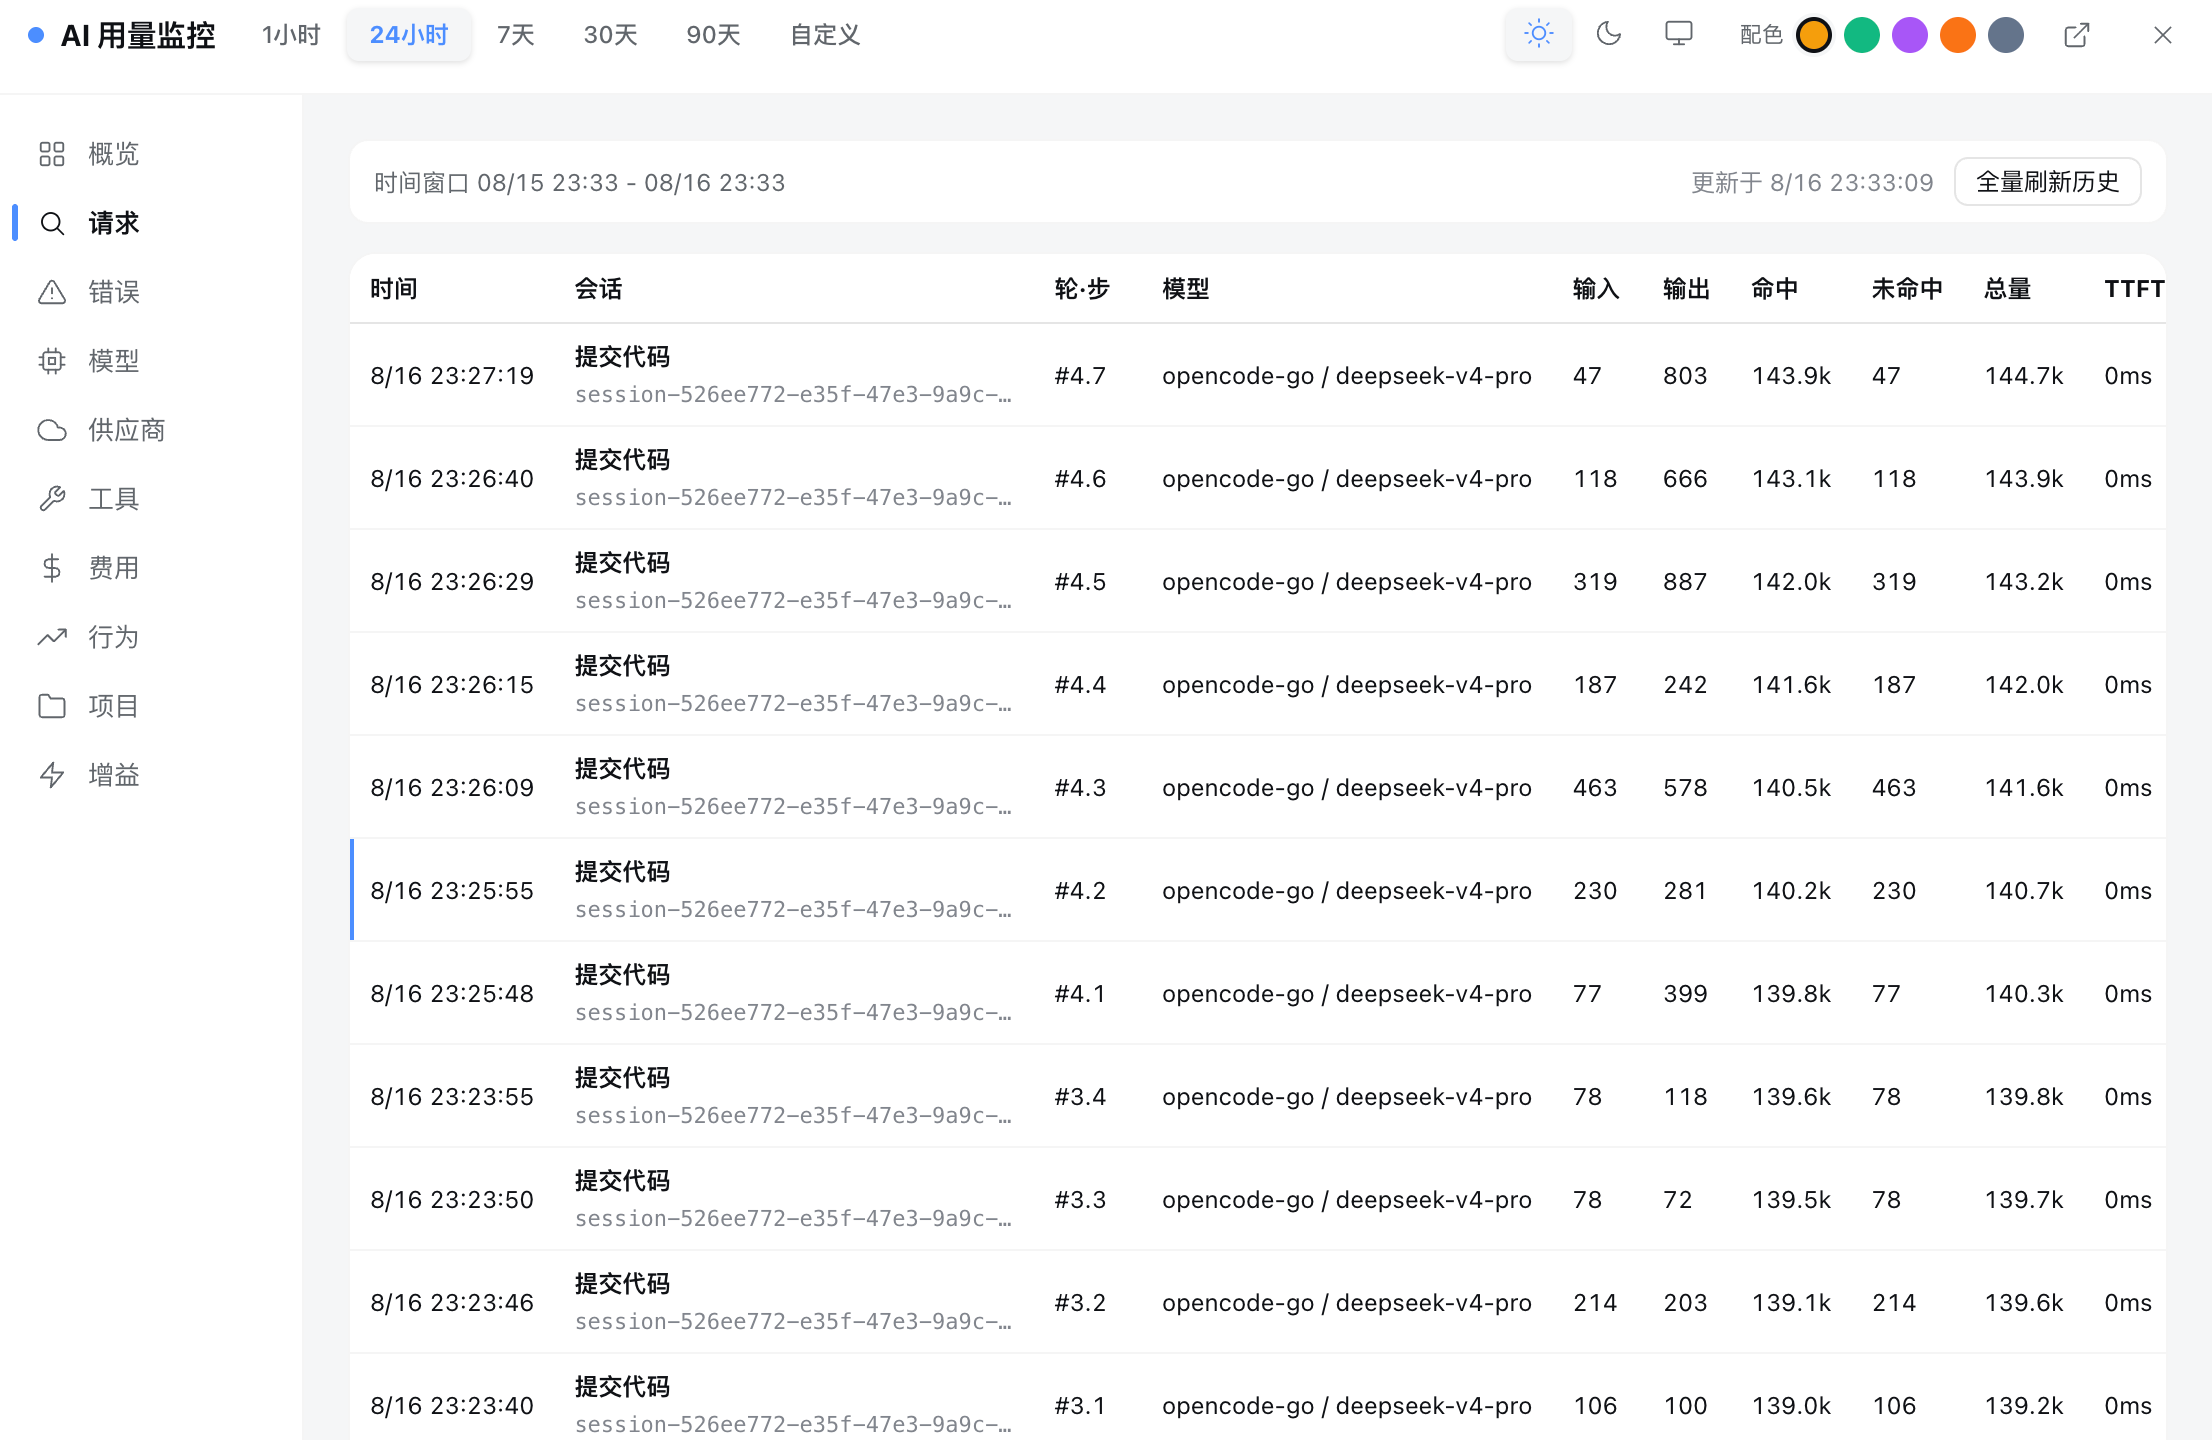This screenshot has height=1440, width=2212.
Task: Click the 时间 column header
Action: (x=394, y=289)
